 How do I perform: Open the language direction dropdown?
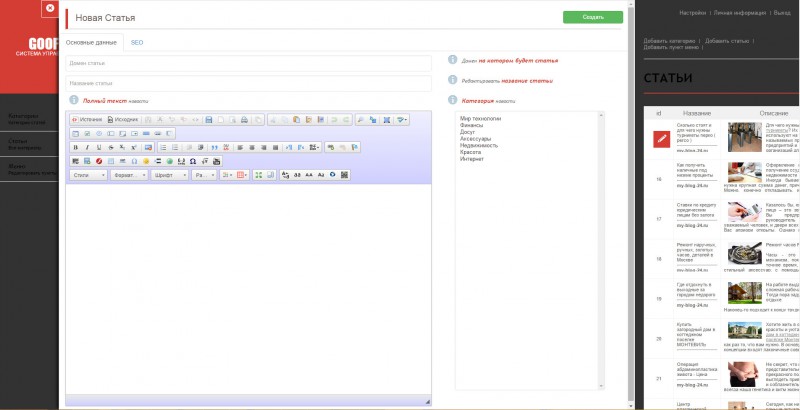point(314,147)
